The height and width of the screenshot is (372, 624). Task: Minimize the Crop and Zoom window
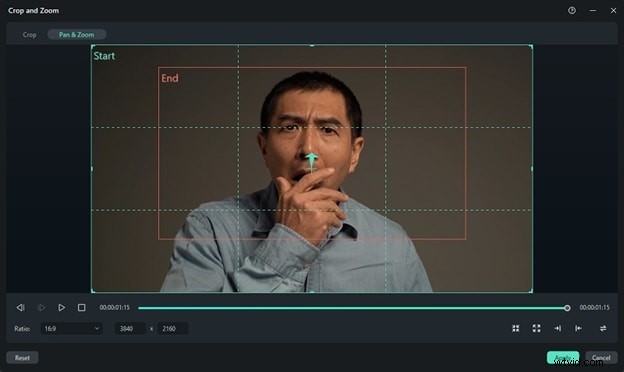593,11
